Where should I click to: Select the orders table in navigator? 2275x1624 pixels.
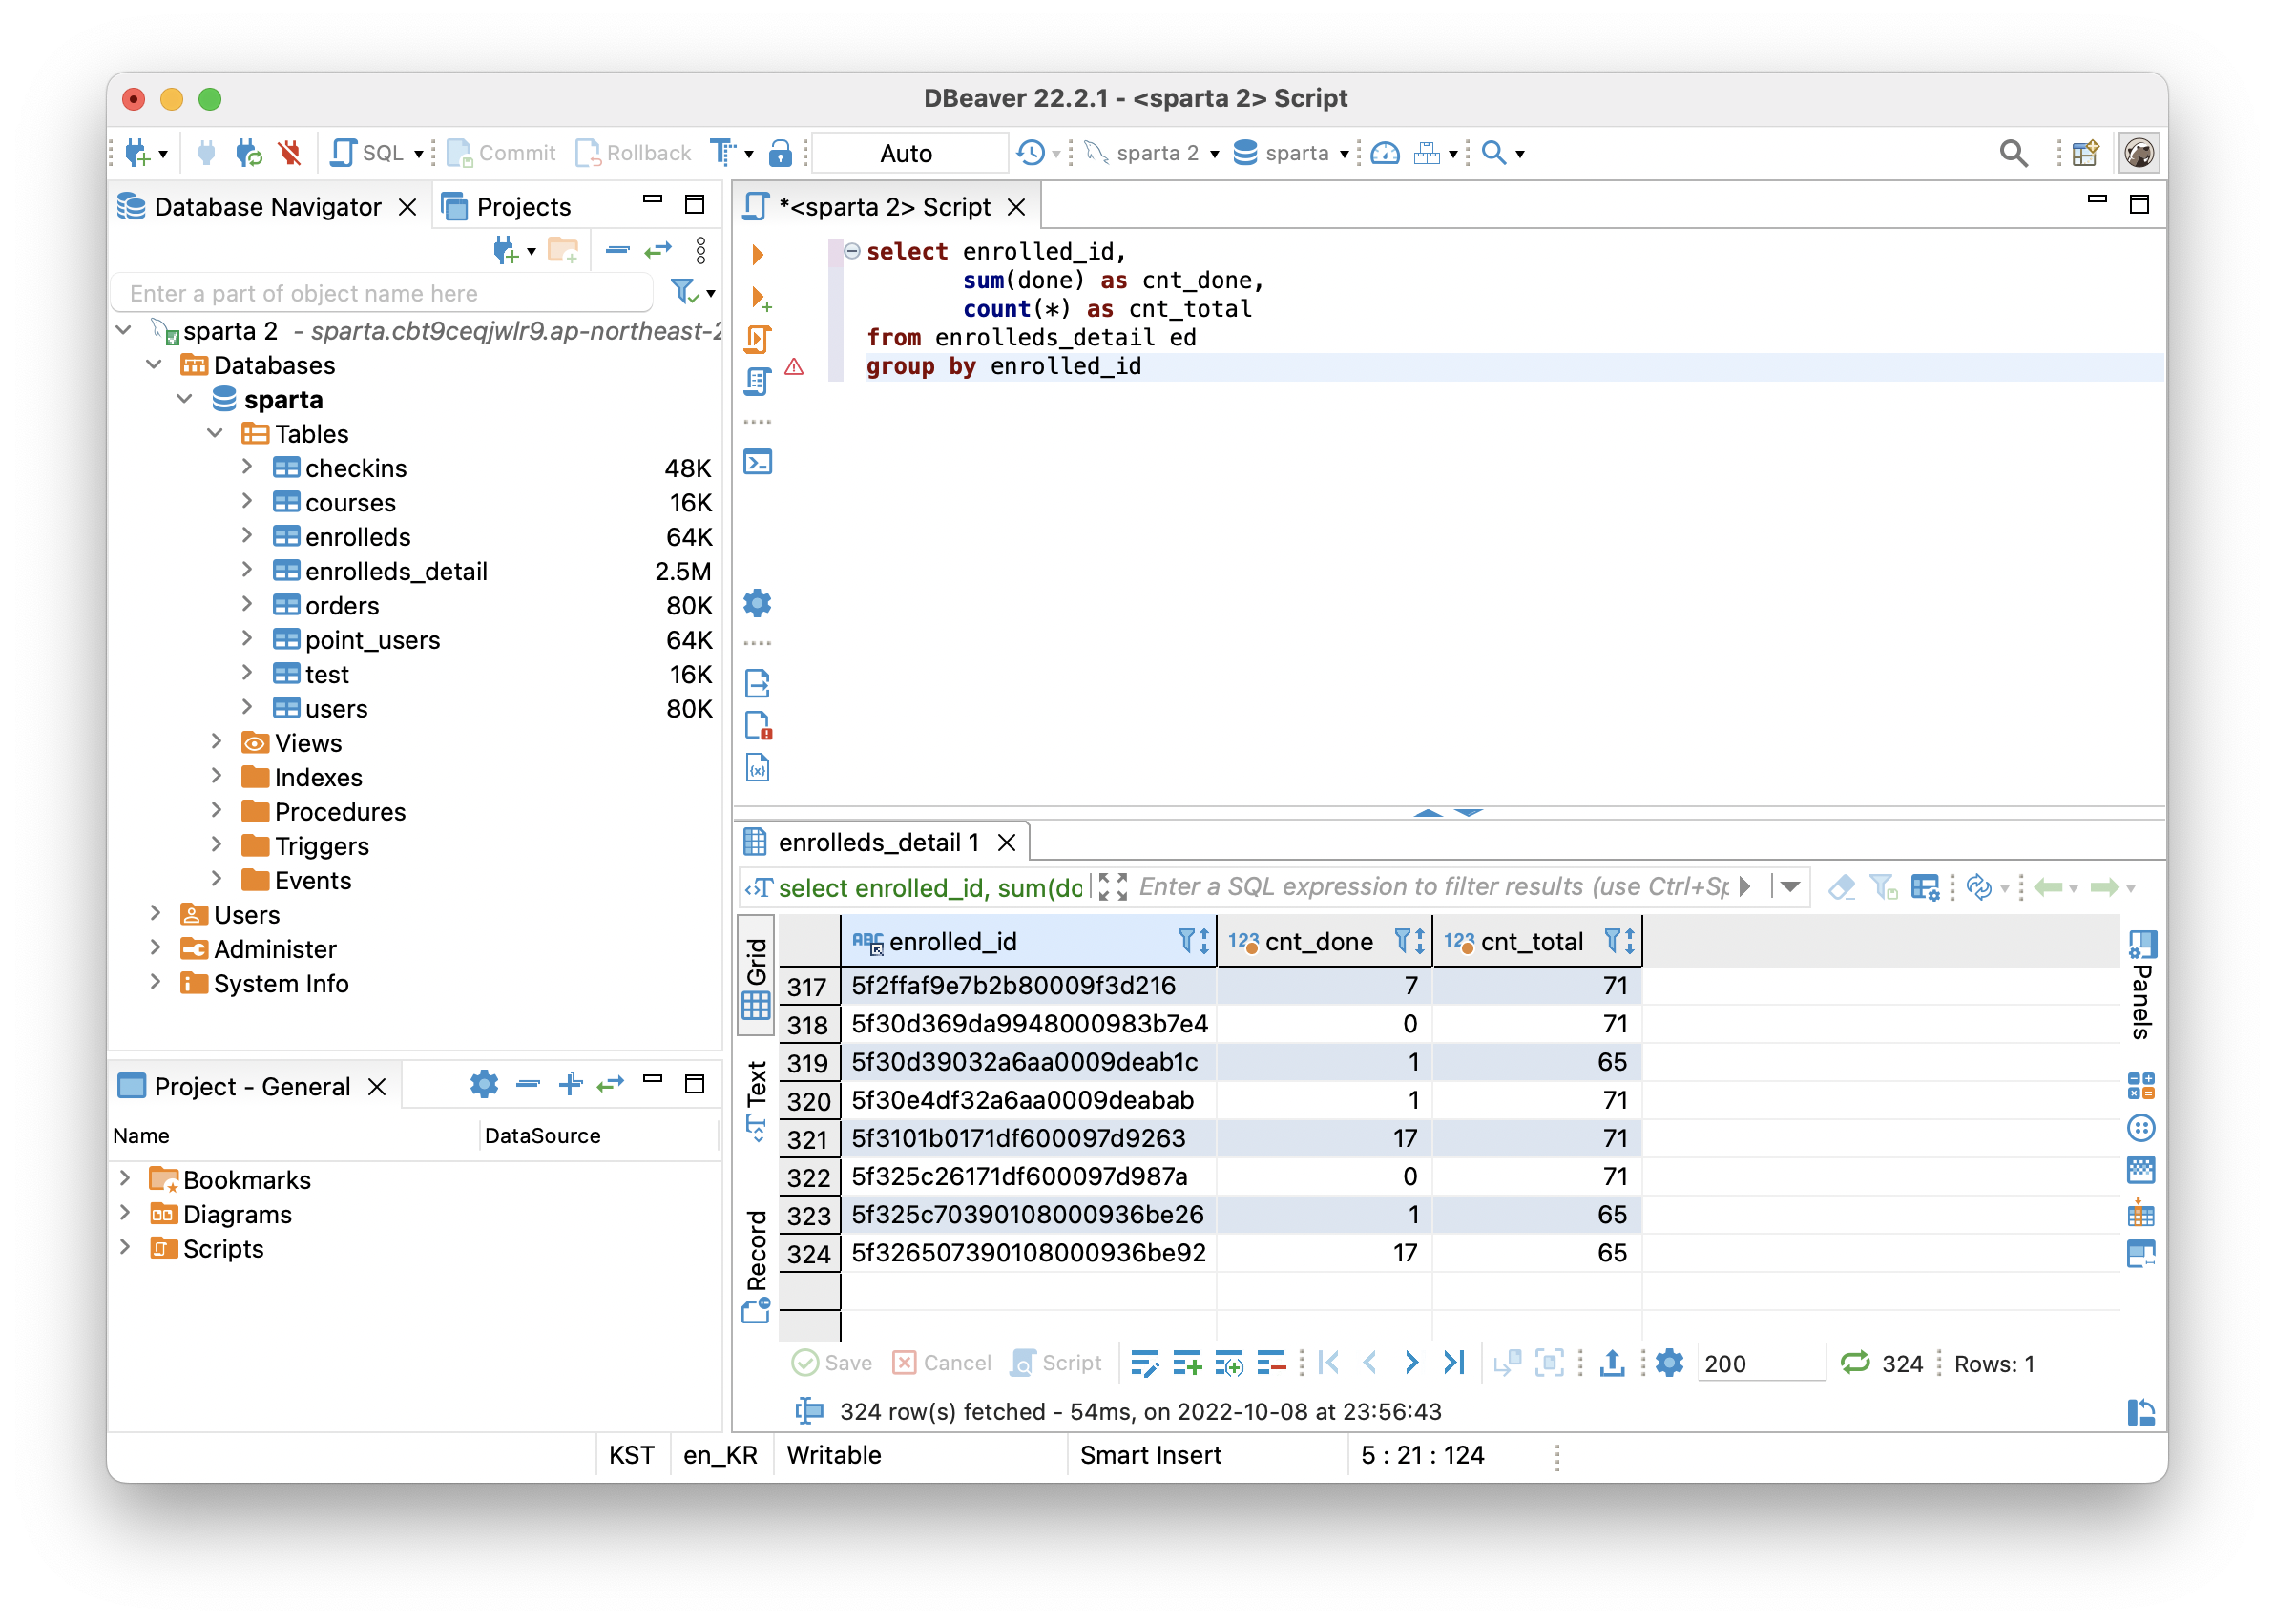click(342, 605)
